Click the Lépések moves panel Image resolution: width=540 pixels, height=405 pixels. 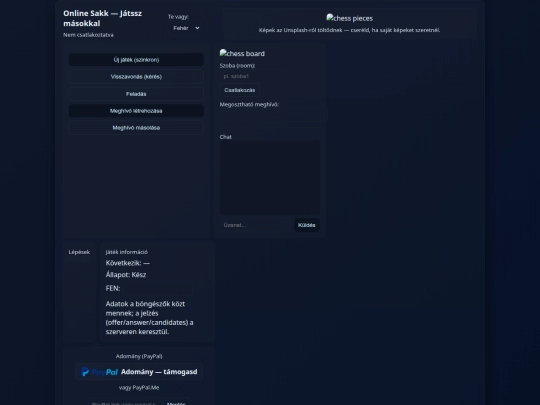(x=79, y=292)
